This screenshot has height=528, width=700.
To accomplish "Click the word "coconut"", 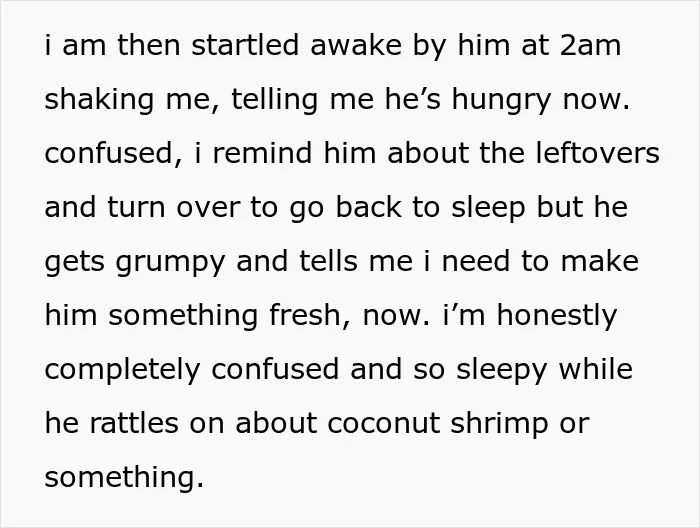I will point(383,424).
